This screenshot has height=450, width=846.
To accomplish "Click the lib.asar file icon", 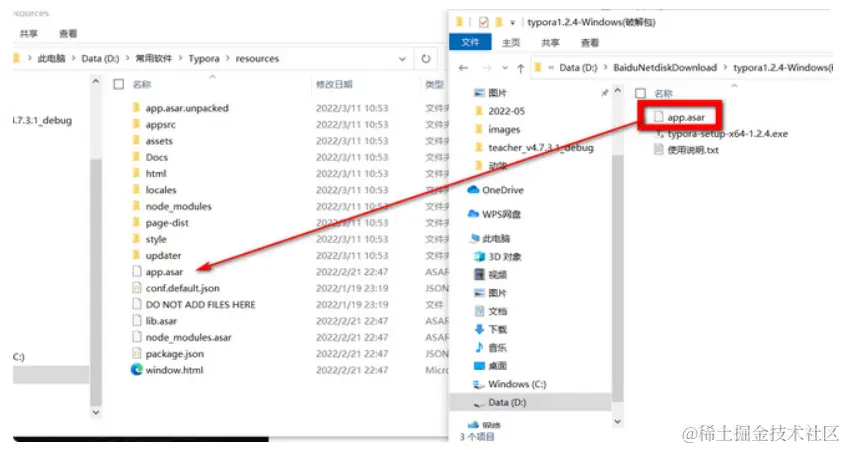I will [137, 321].
